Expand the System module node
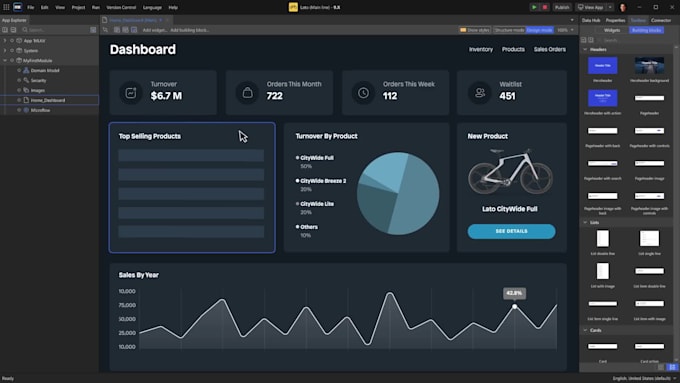Image resolution: width=680 pixels, height=383 pixels. point(5,51)
